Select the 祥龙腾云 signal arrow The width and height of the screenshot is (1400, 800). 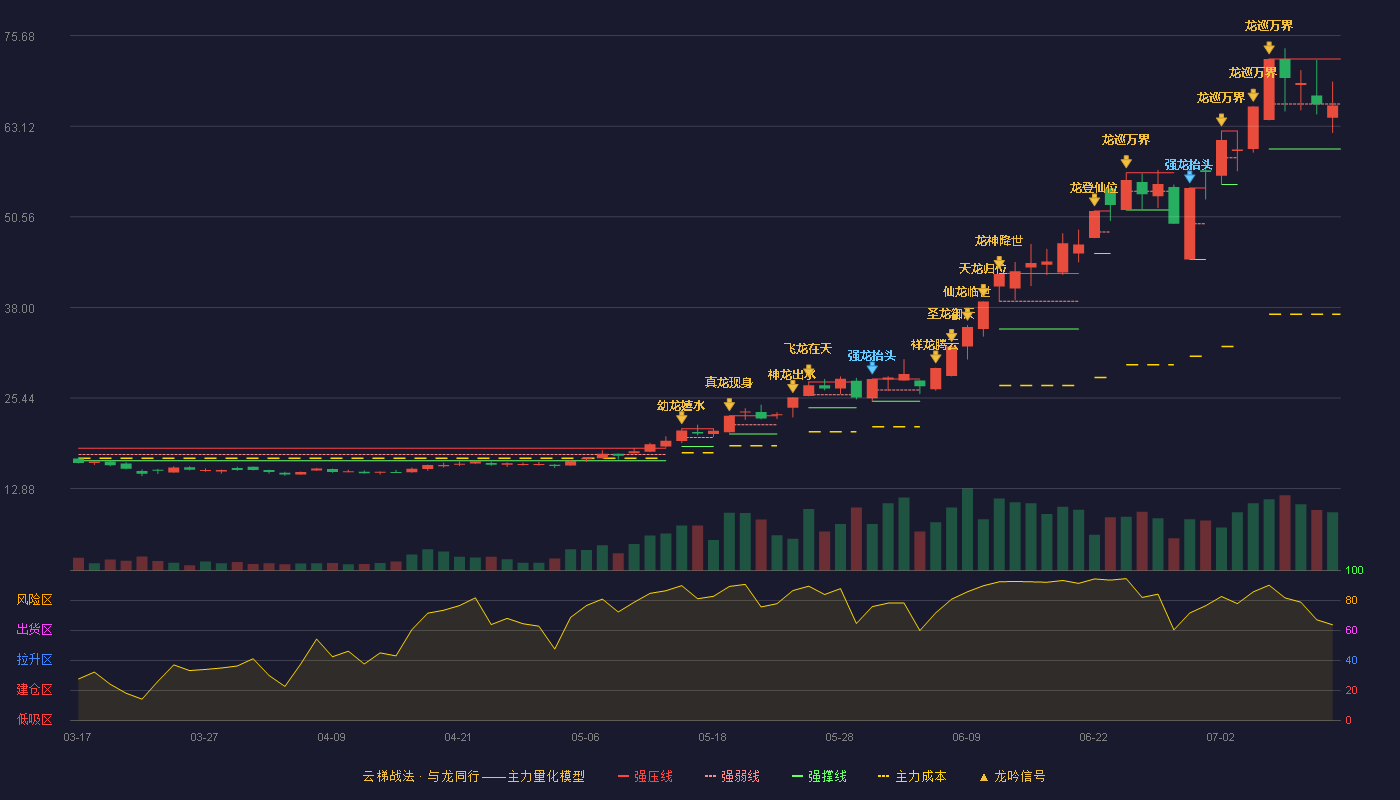[935, 357]
